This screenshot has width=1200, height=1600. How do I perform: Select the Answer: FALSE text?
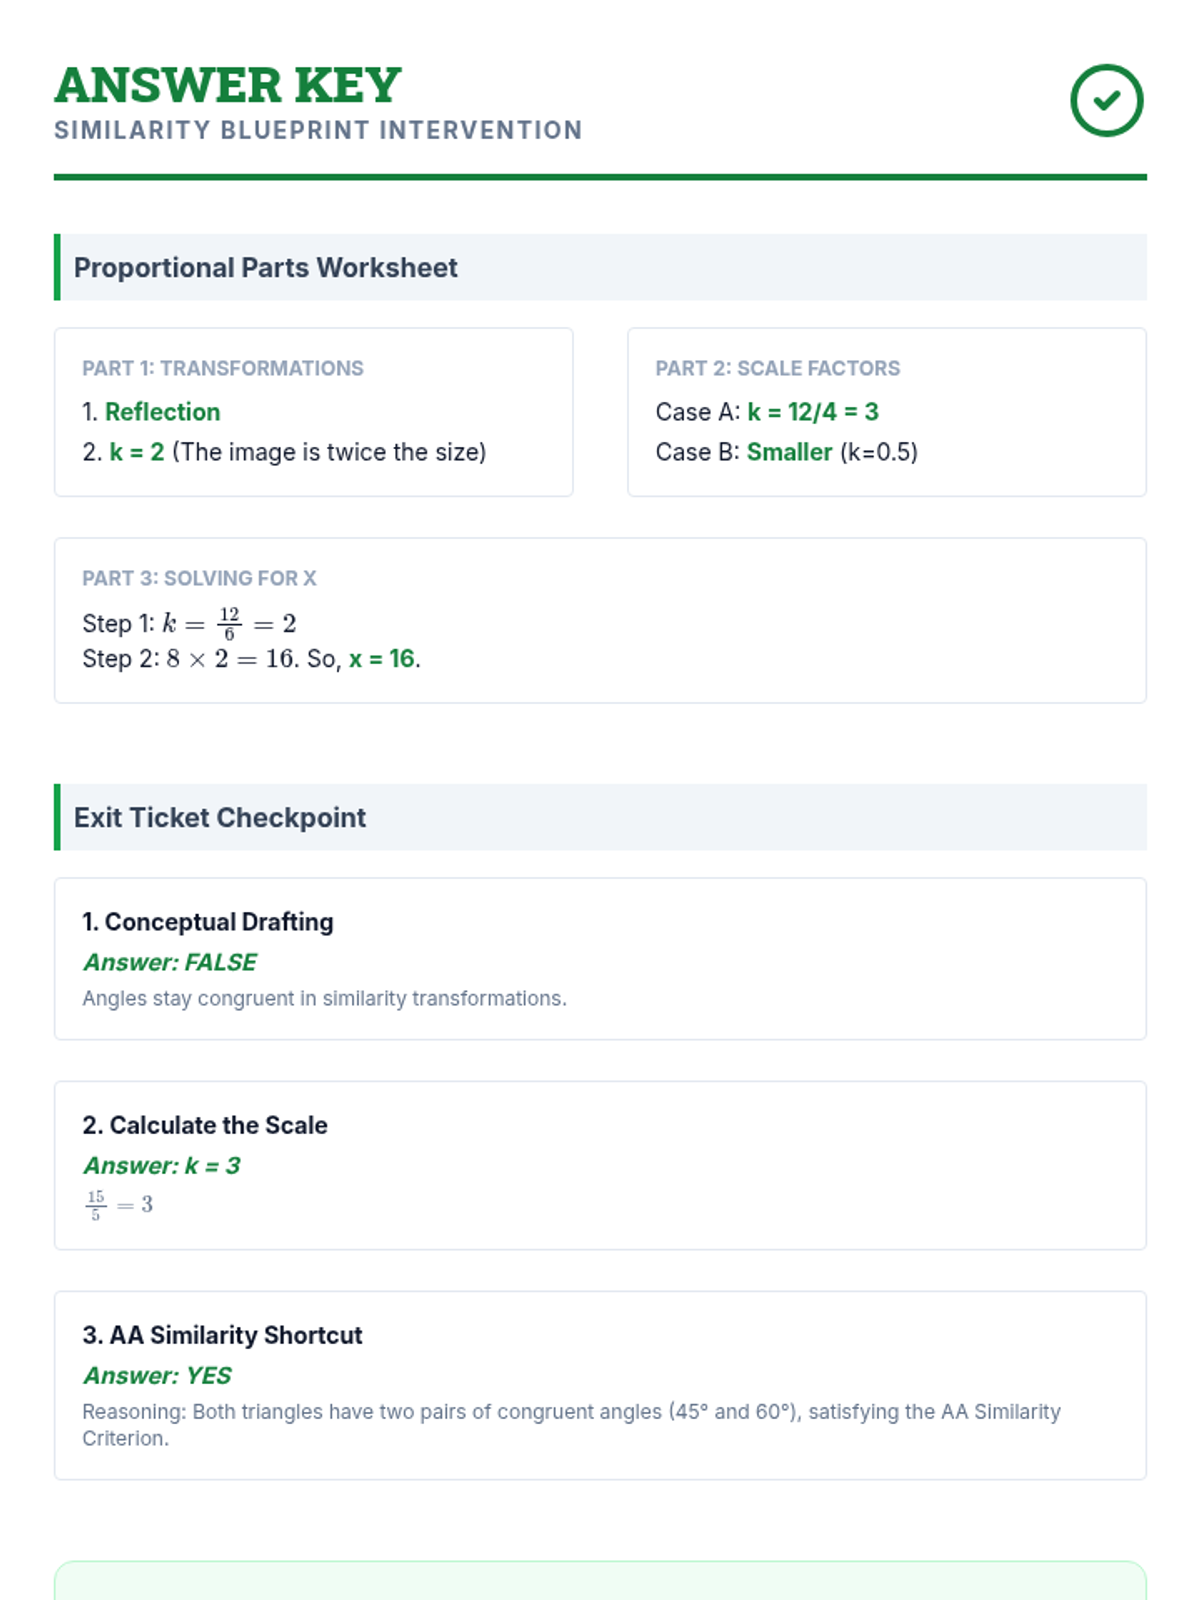[x=170, y=962]
